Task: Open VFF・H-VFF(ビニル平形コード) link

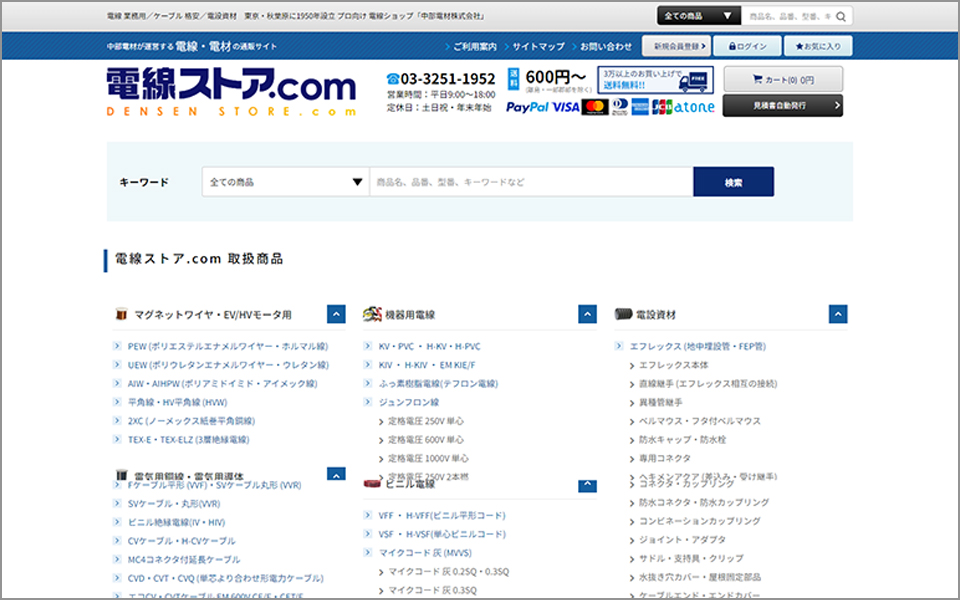Action: [x=442, y=516]
